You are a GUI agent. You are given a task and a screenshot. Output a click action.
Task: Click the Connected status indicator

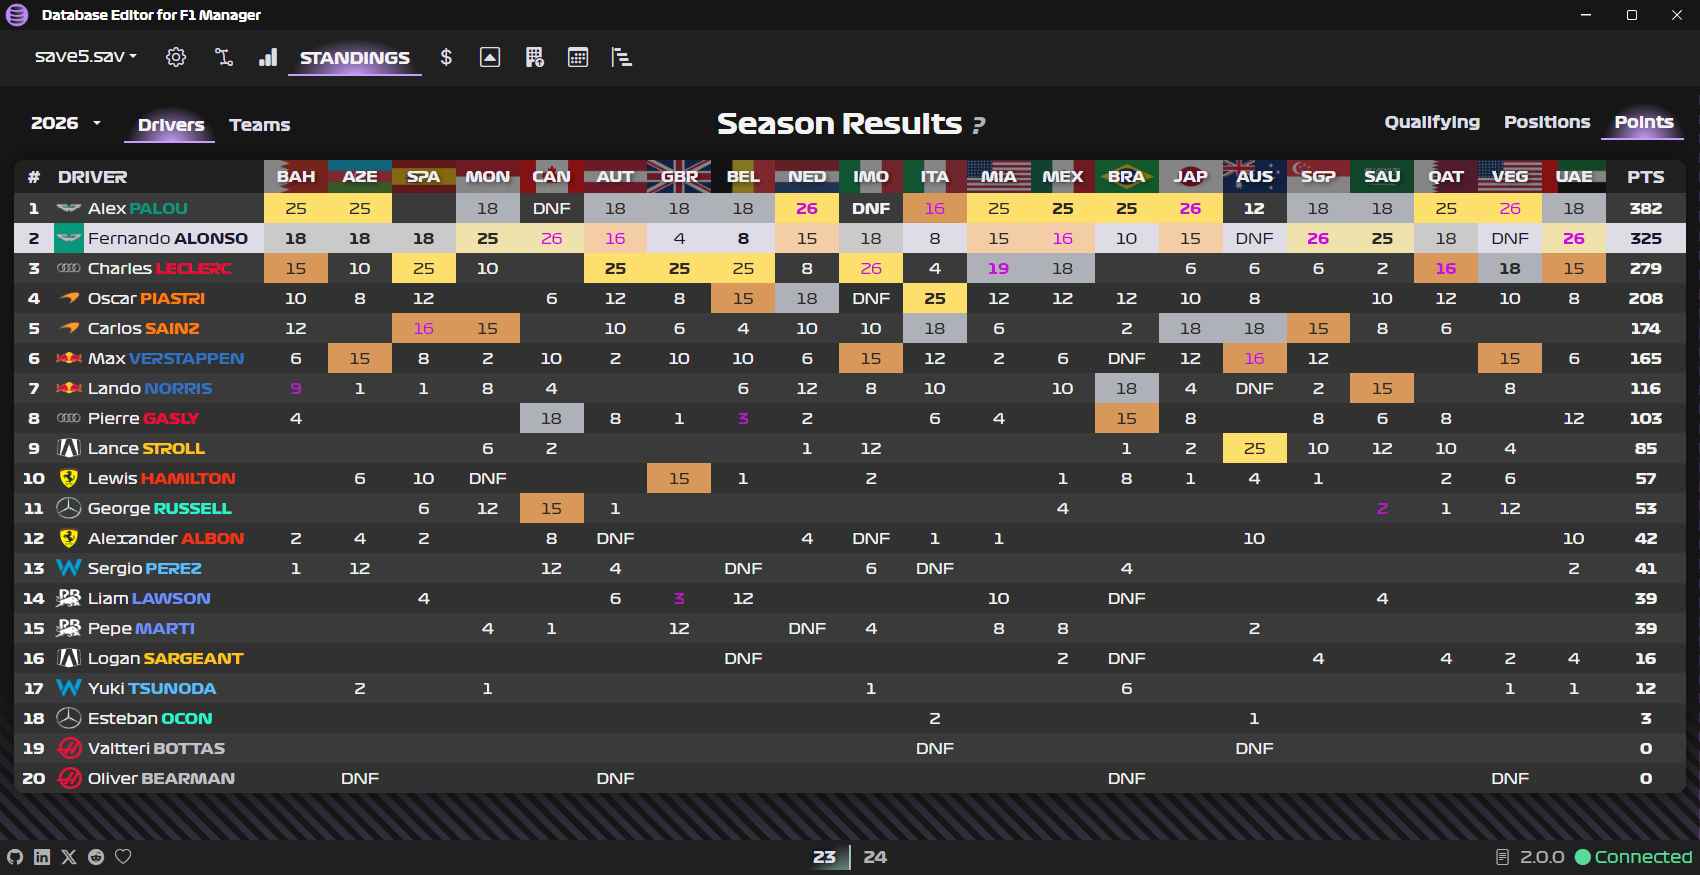[x=1634, y=857]
